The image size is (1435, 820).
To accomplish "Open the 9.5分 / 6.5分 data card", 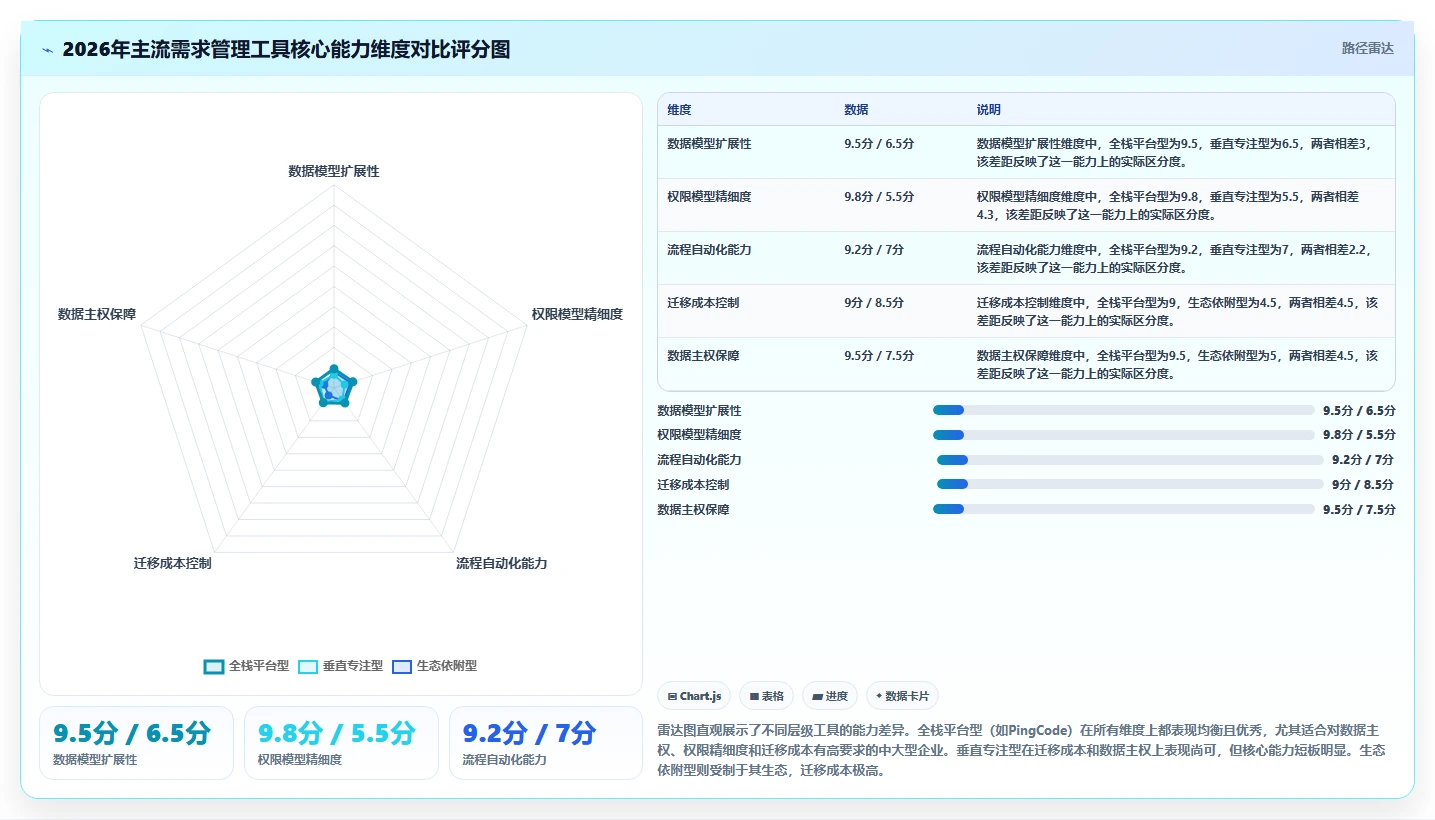I will coord(136,743).
